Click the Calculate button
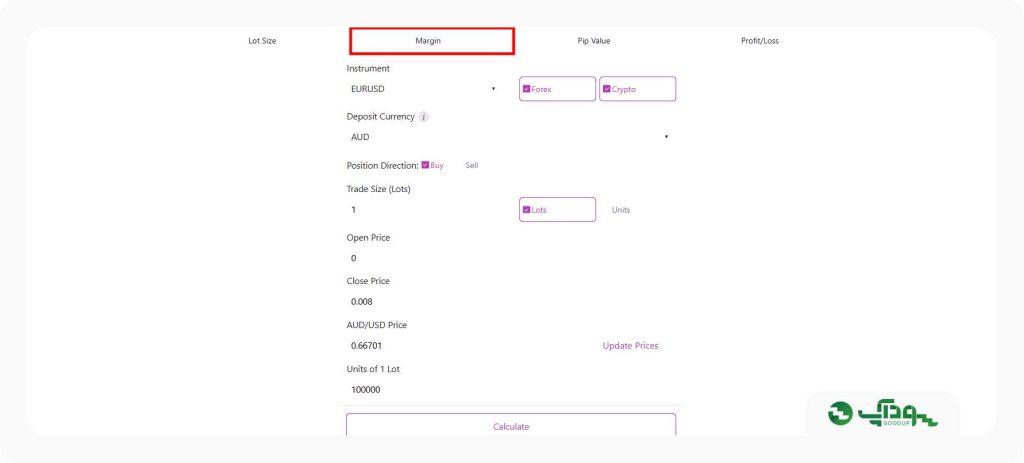Screen dimensions: 1024x463 click(x=511, y=426)
